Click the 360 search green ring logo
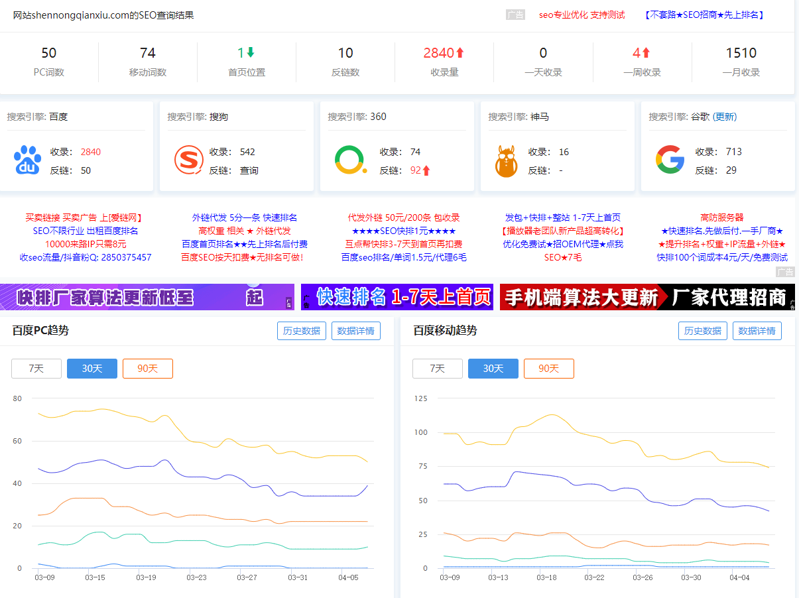799x598 pixels. tap(349, 160)
